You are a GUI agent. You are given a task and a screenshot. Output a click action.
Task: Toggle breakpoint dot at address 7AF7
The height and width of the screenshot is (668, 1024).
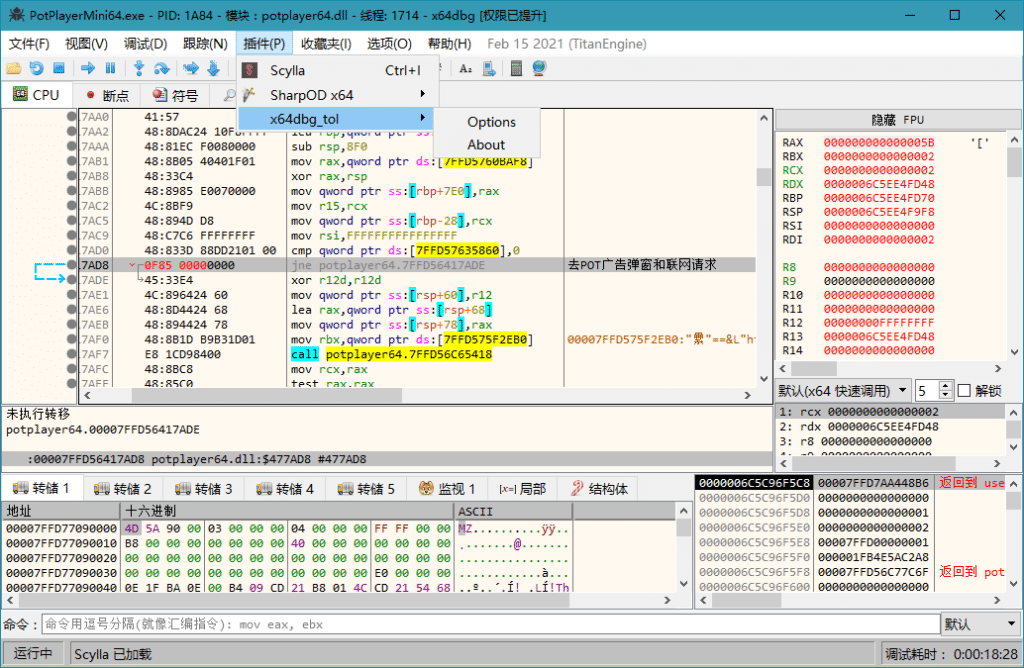72,355
